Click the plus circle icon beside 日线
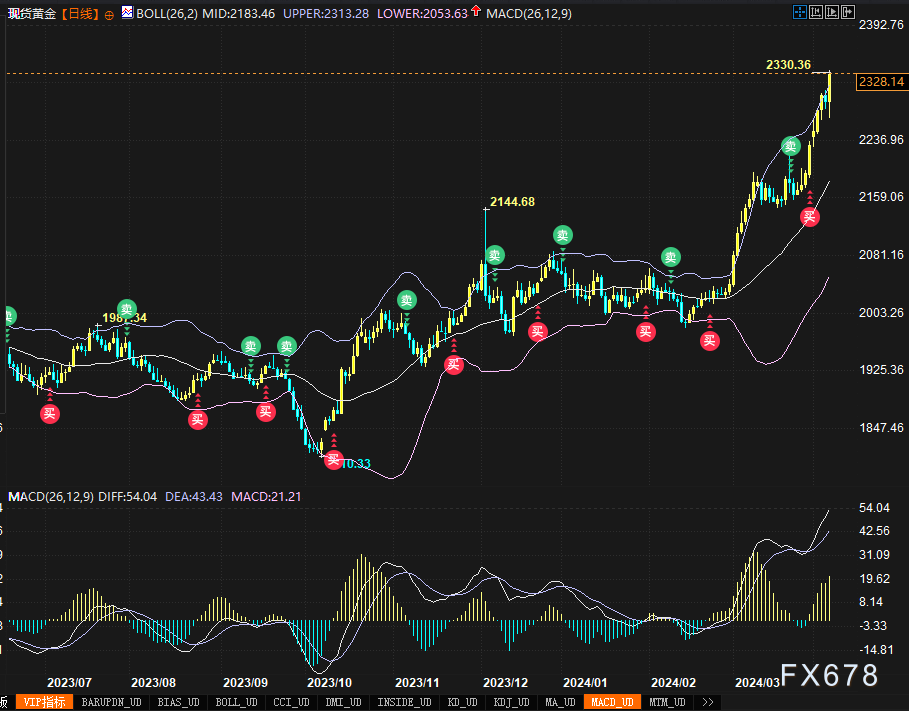 [109, 15]
